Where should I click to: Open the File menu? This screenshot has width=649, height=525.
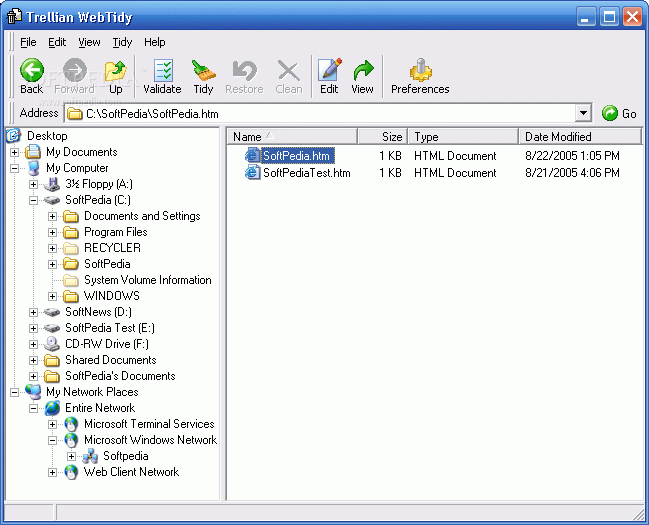click(28, 42)
